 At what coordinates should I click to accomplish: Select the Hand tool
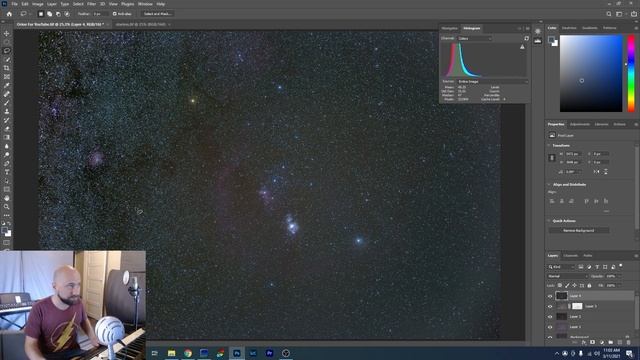[x=7, y=198]
